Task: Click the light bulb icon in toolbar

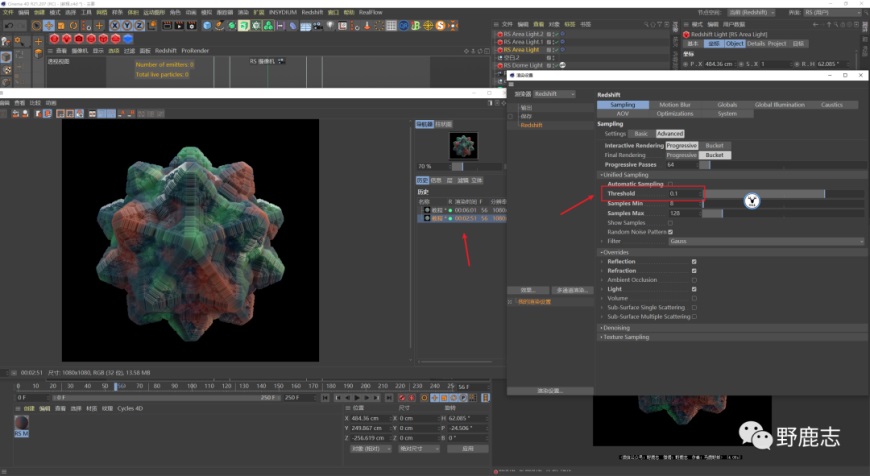Action: [331, 26]
